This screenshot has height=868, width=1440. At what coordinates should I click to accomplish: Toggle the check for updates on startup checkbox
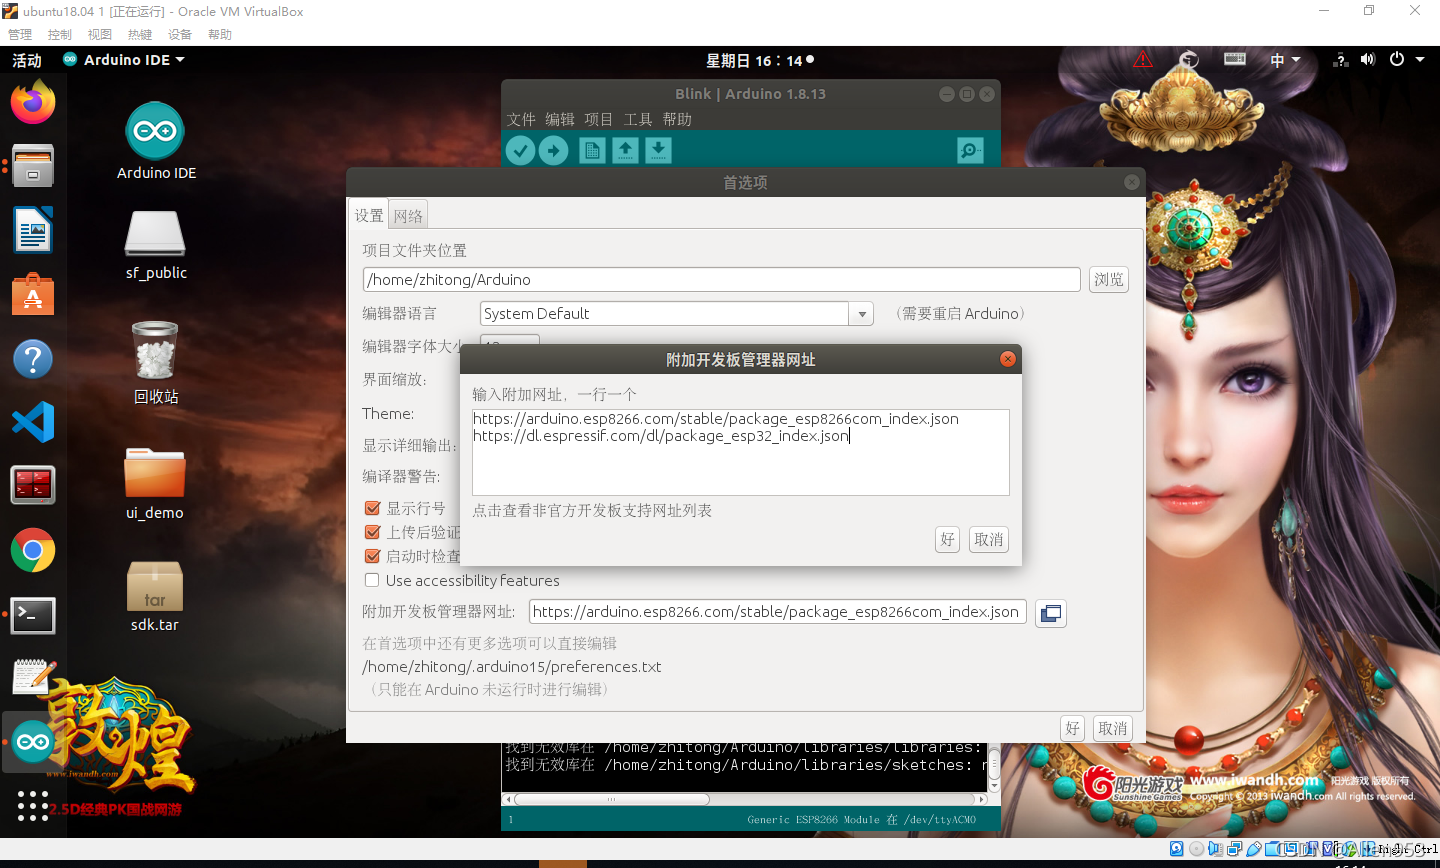tap(372, 556)
